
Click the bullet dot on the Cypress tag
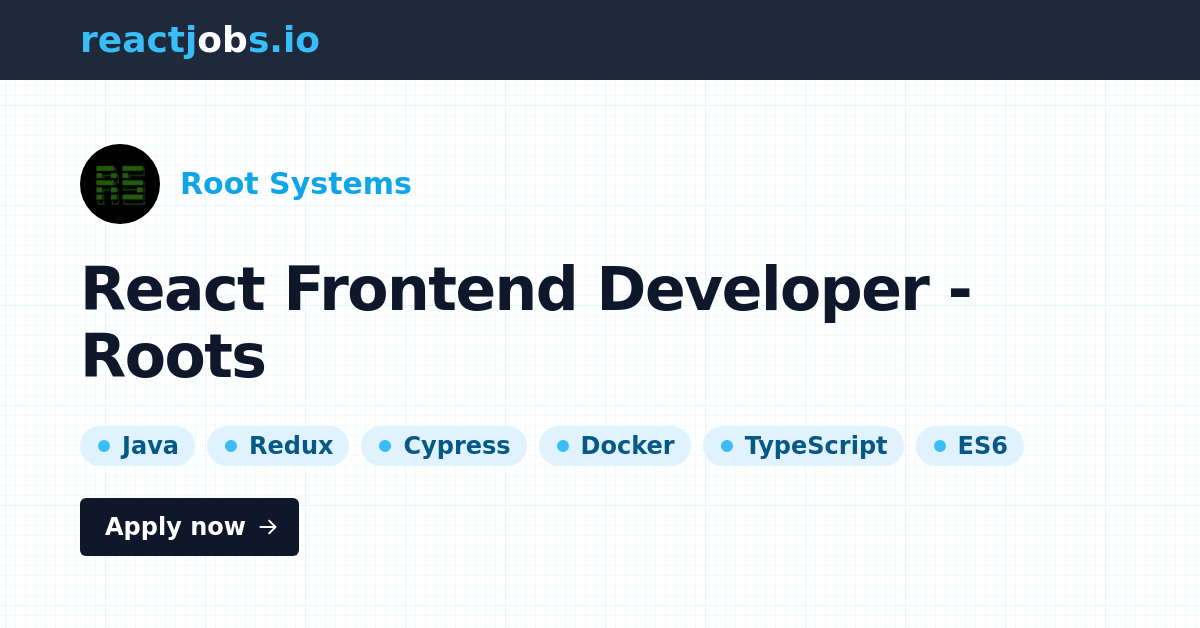[386, 446]
